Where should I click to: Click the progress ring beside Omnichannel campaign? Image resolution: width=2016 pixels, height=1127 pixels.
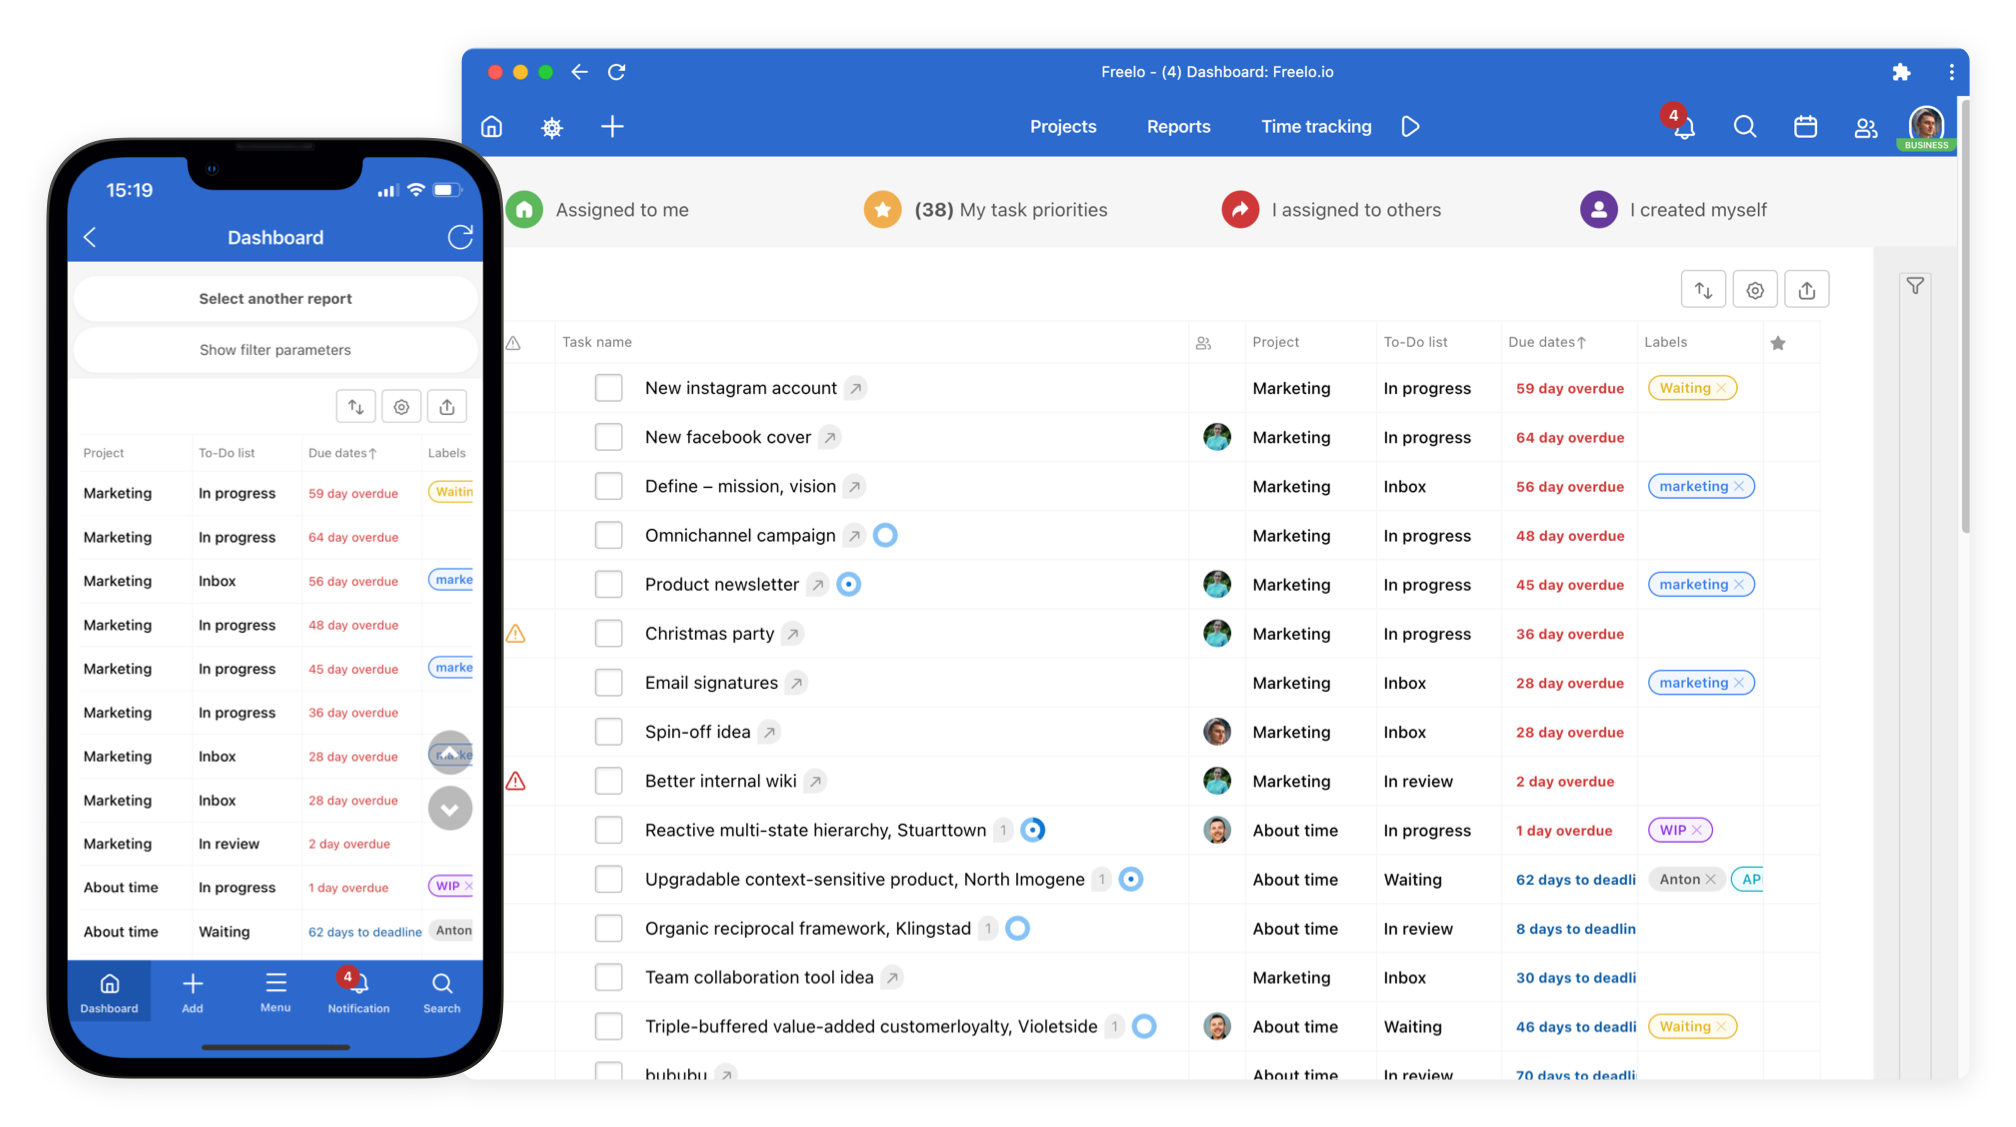tap(885, 535)
